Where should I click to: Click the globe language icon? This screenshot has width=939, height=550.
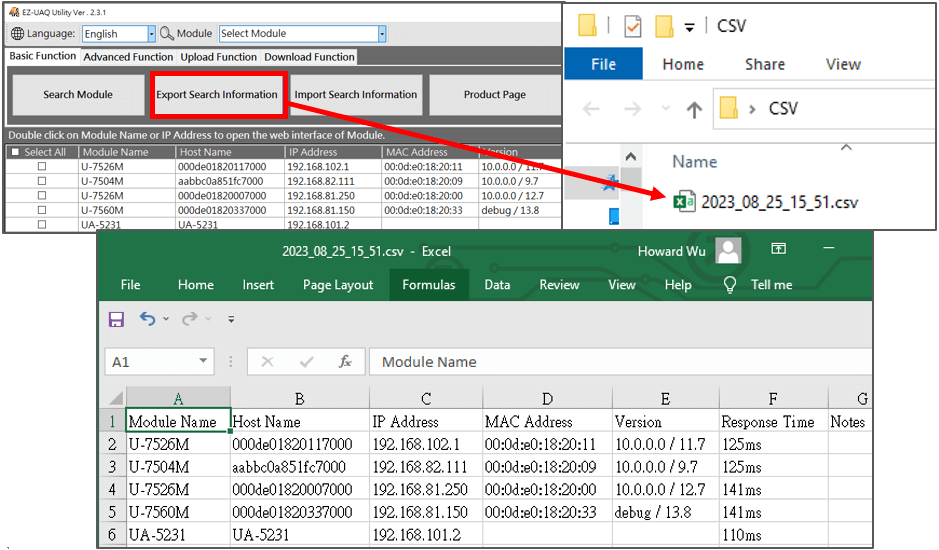point(17,34)
